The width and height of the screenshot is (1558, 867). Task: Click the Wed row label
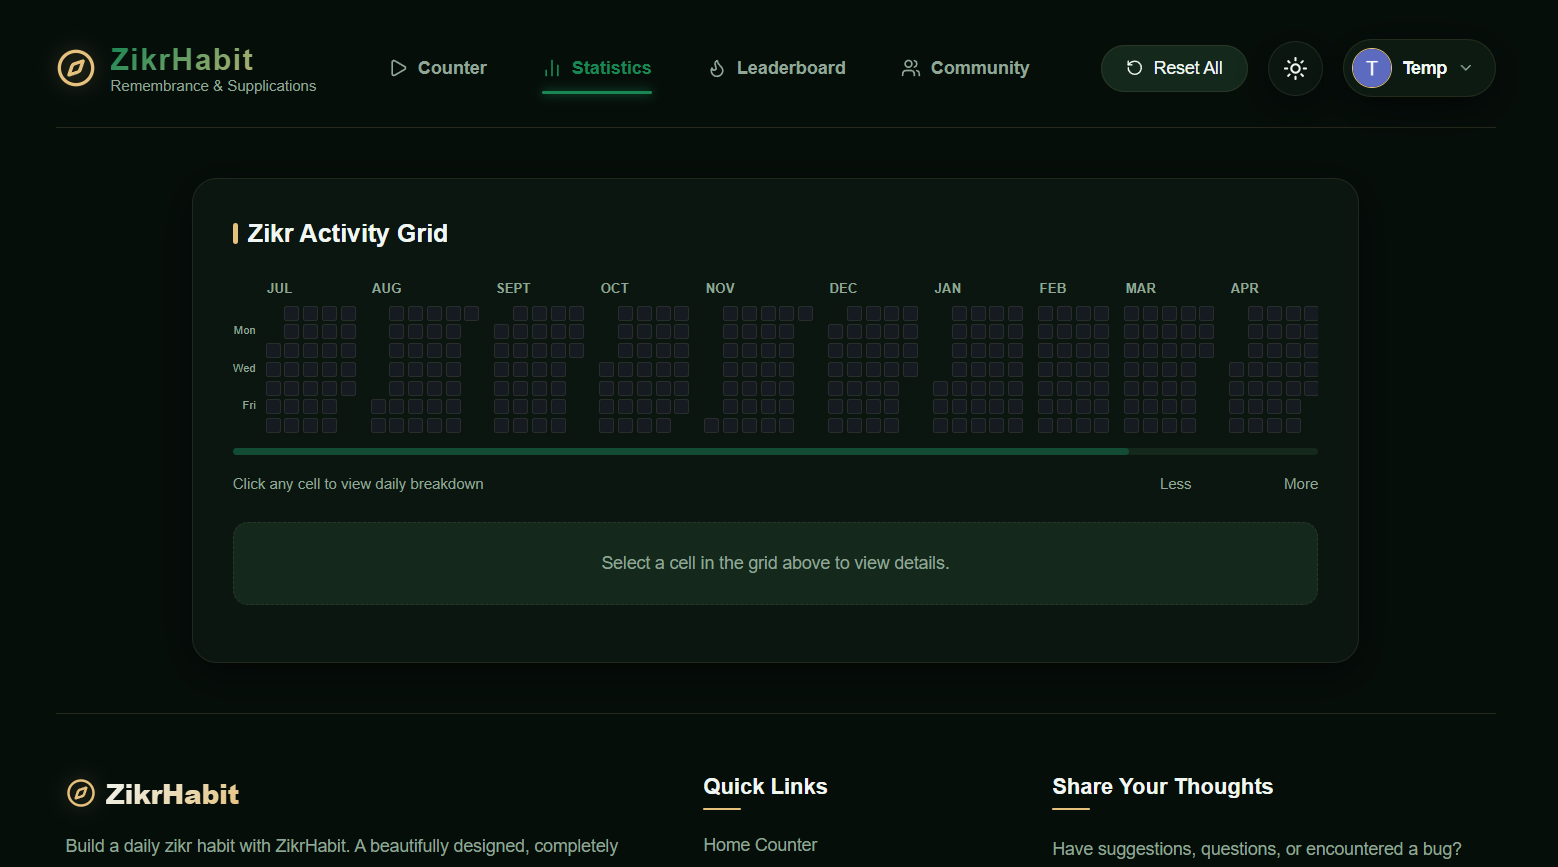(x=244, y=368)
